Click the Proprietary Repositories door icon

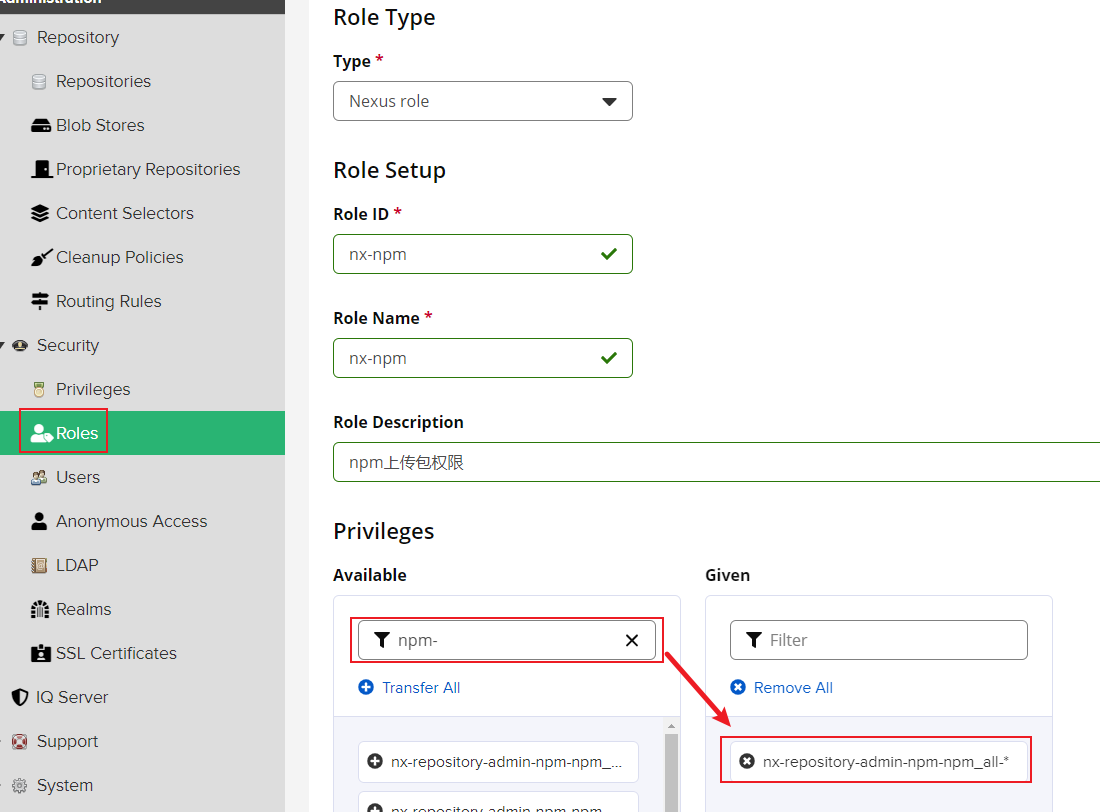click(x=41, y=169)
